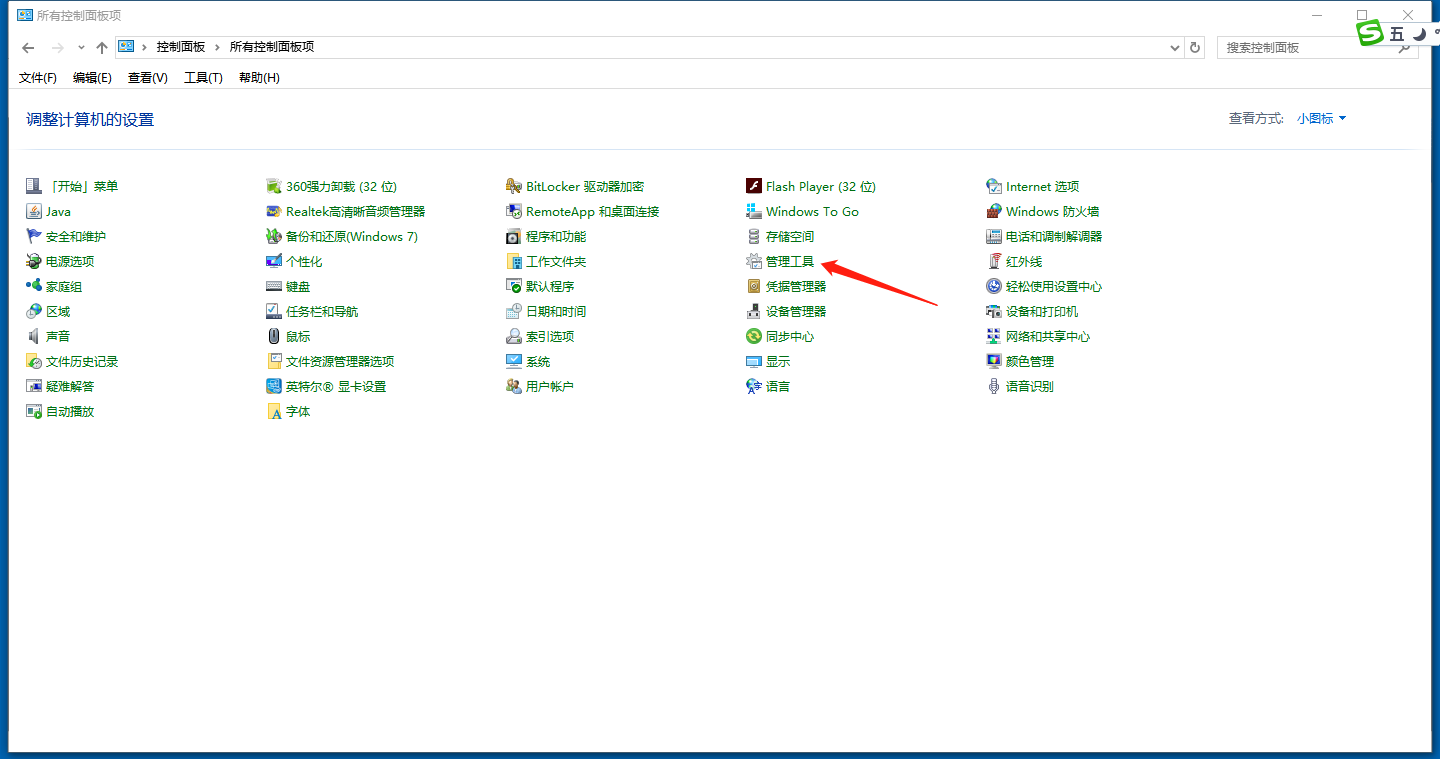Viewport: 1440px width, 759px height.
Task: Click the 同步中心 green sync icon
Action: tap(754, 336)
